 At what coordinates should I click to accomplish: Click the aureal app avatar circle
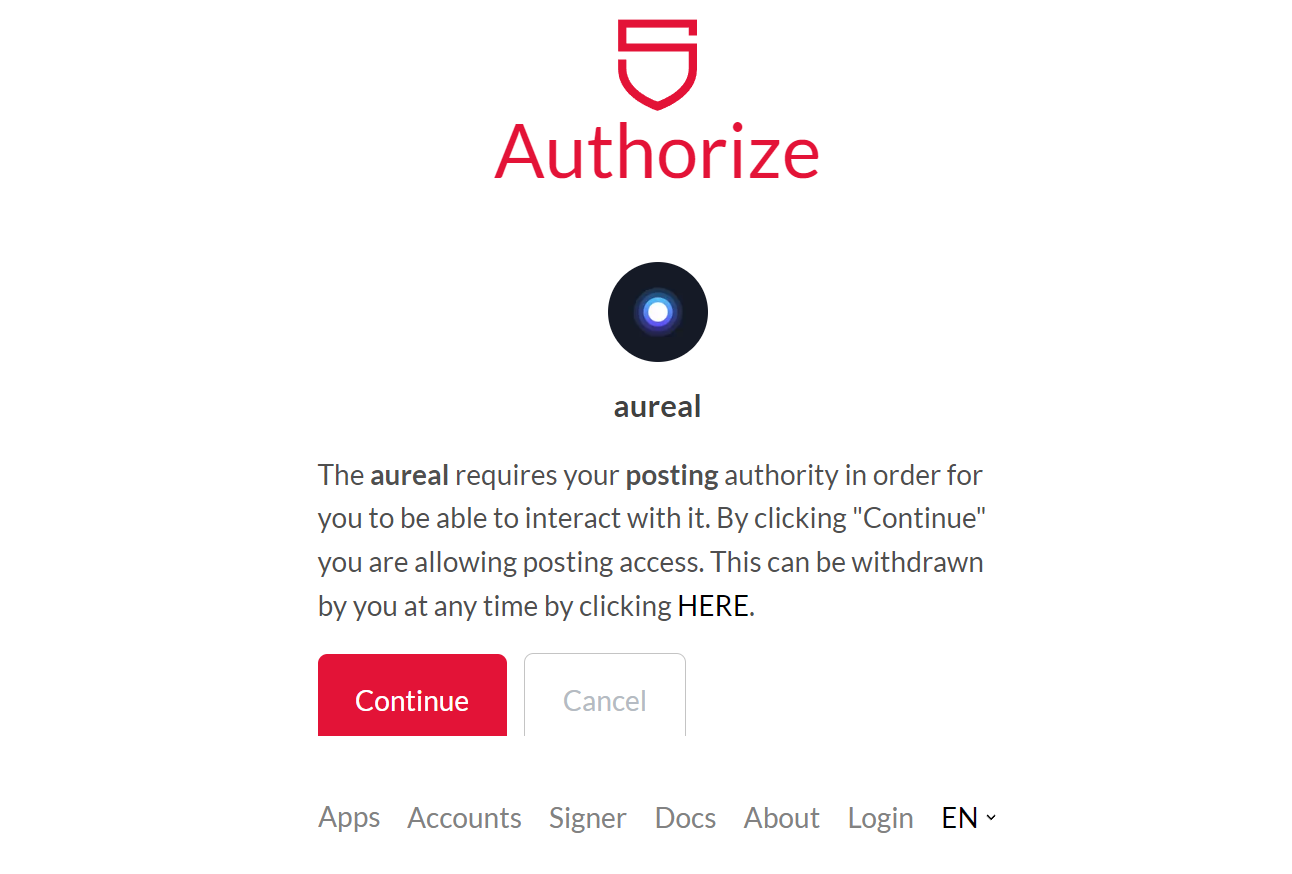658,312
